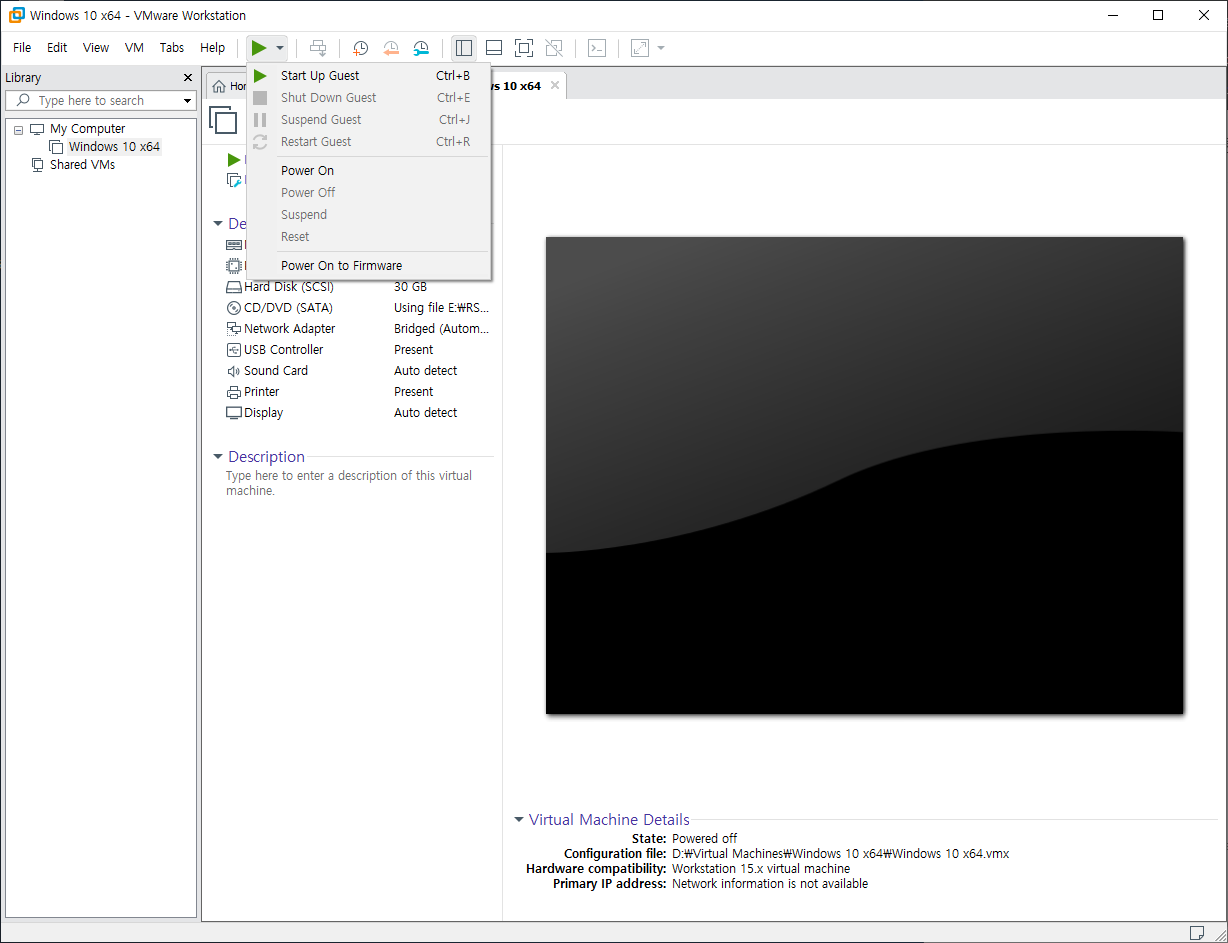The image size is (1228, 943).
Task: Click the 'Bridged (Autom...' network value
Action: [x=442, y=329]
